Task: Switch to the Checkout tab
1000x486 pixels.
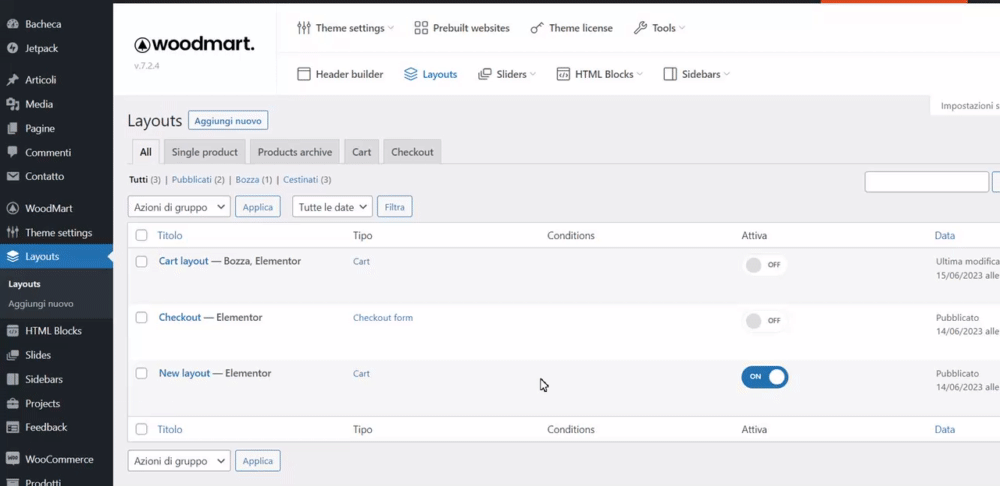Action: point(412,152)
